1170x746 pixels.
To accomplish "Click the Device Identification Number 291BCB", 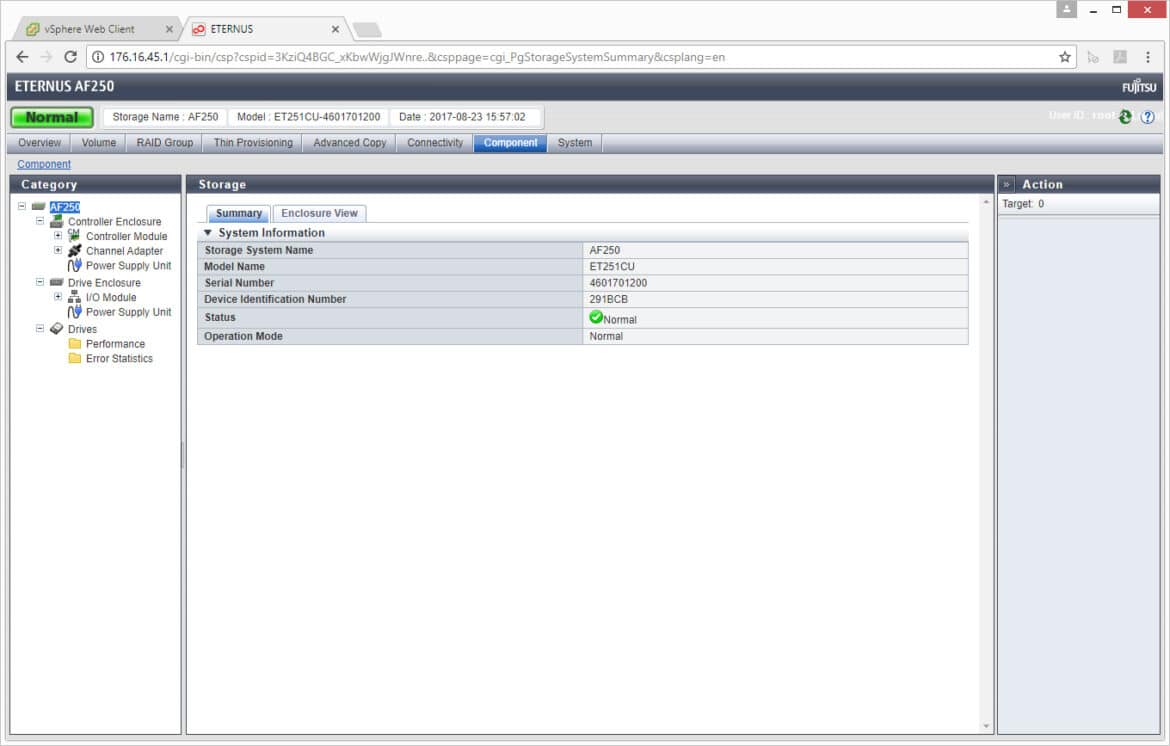I will [x=608, y=299].
